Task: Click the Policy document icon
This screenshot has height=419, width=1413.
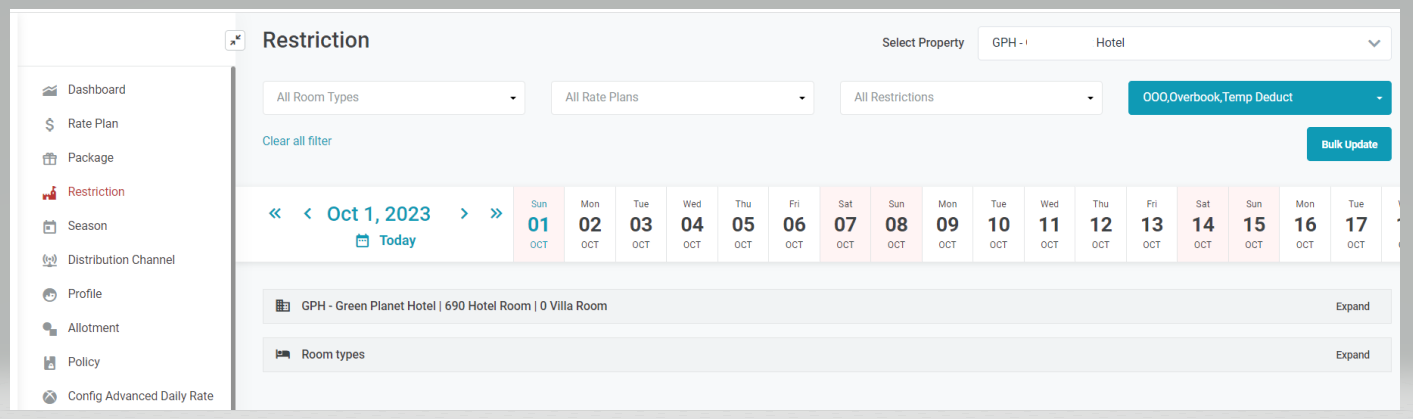Action: tap(49, 362)
